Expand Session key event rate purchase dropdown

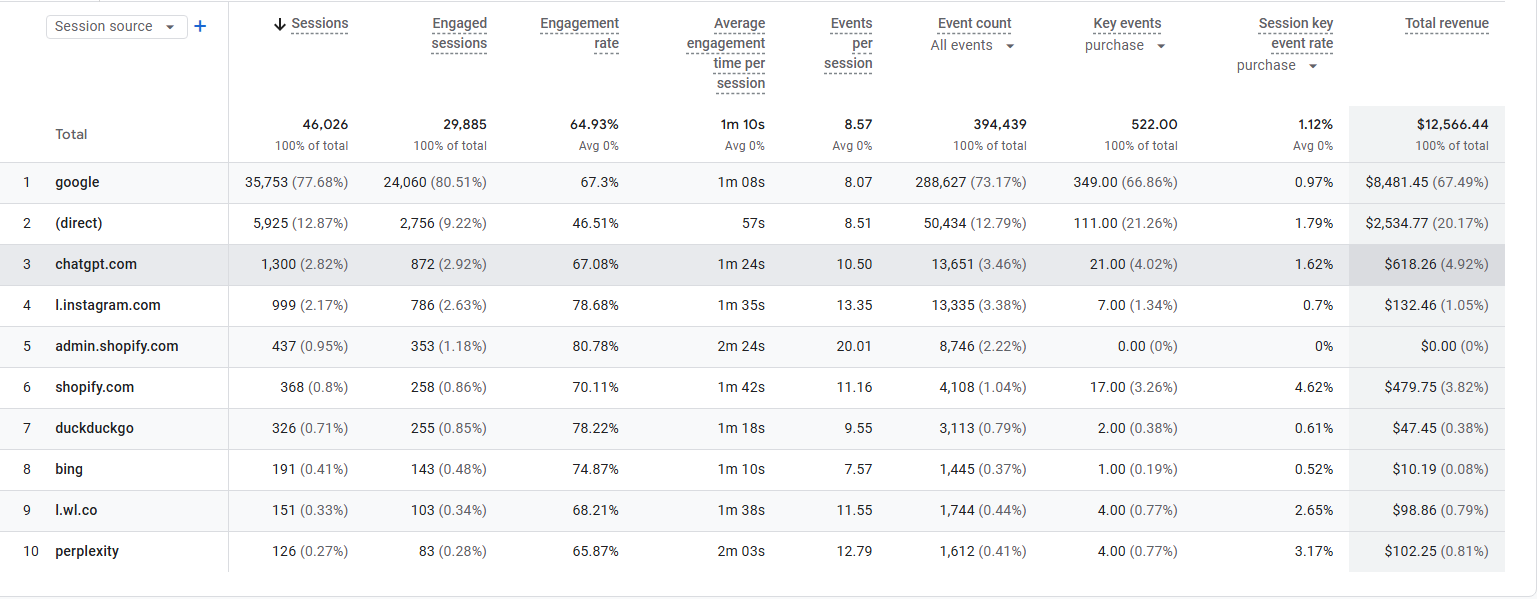[x=1277, y=66]
